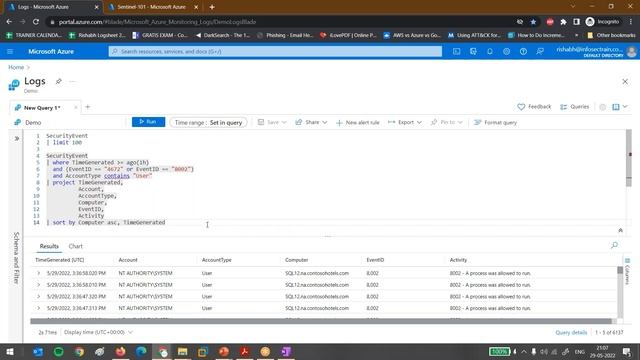Close the New Query 1 tab
This screenshot has height=360, width=640.
(76, 108)
